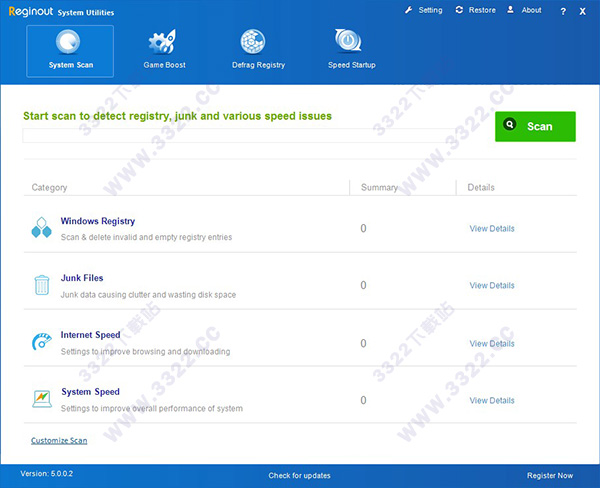This screenshot has width=600, height=488.
Task: Click Check for updates
Action: pyautogui.click(x=299, y=475)
